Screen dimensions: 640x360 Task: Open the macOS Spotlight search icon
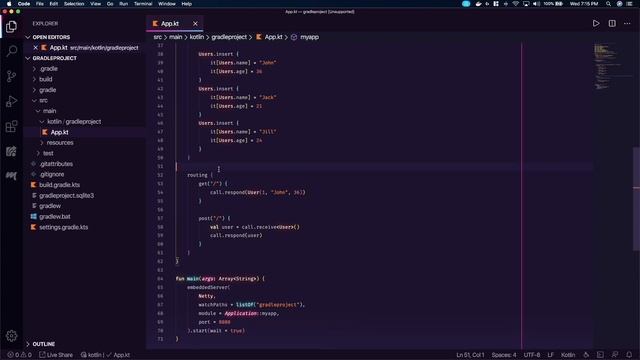click(608, 4)
